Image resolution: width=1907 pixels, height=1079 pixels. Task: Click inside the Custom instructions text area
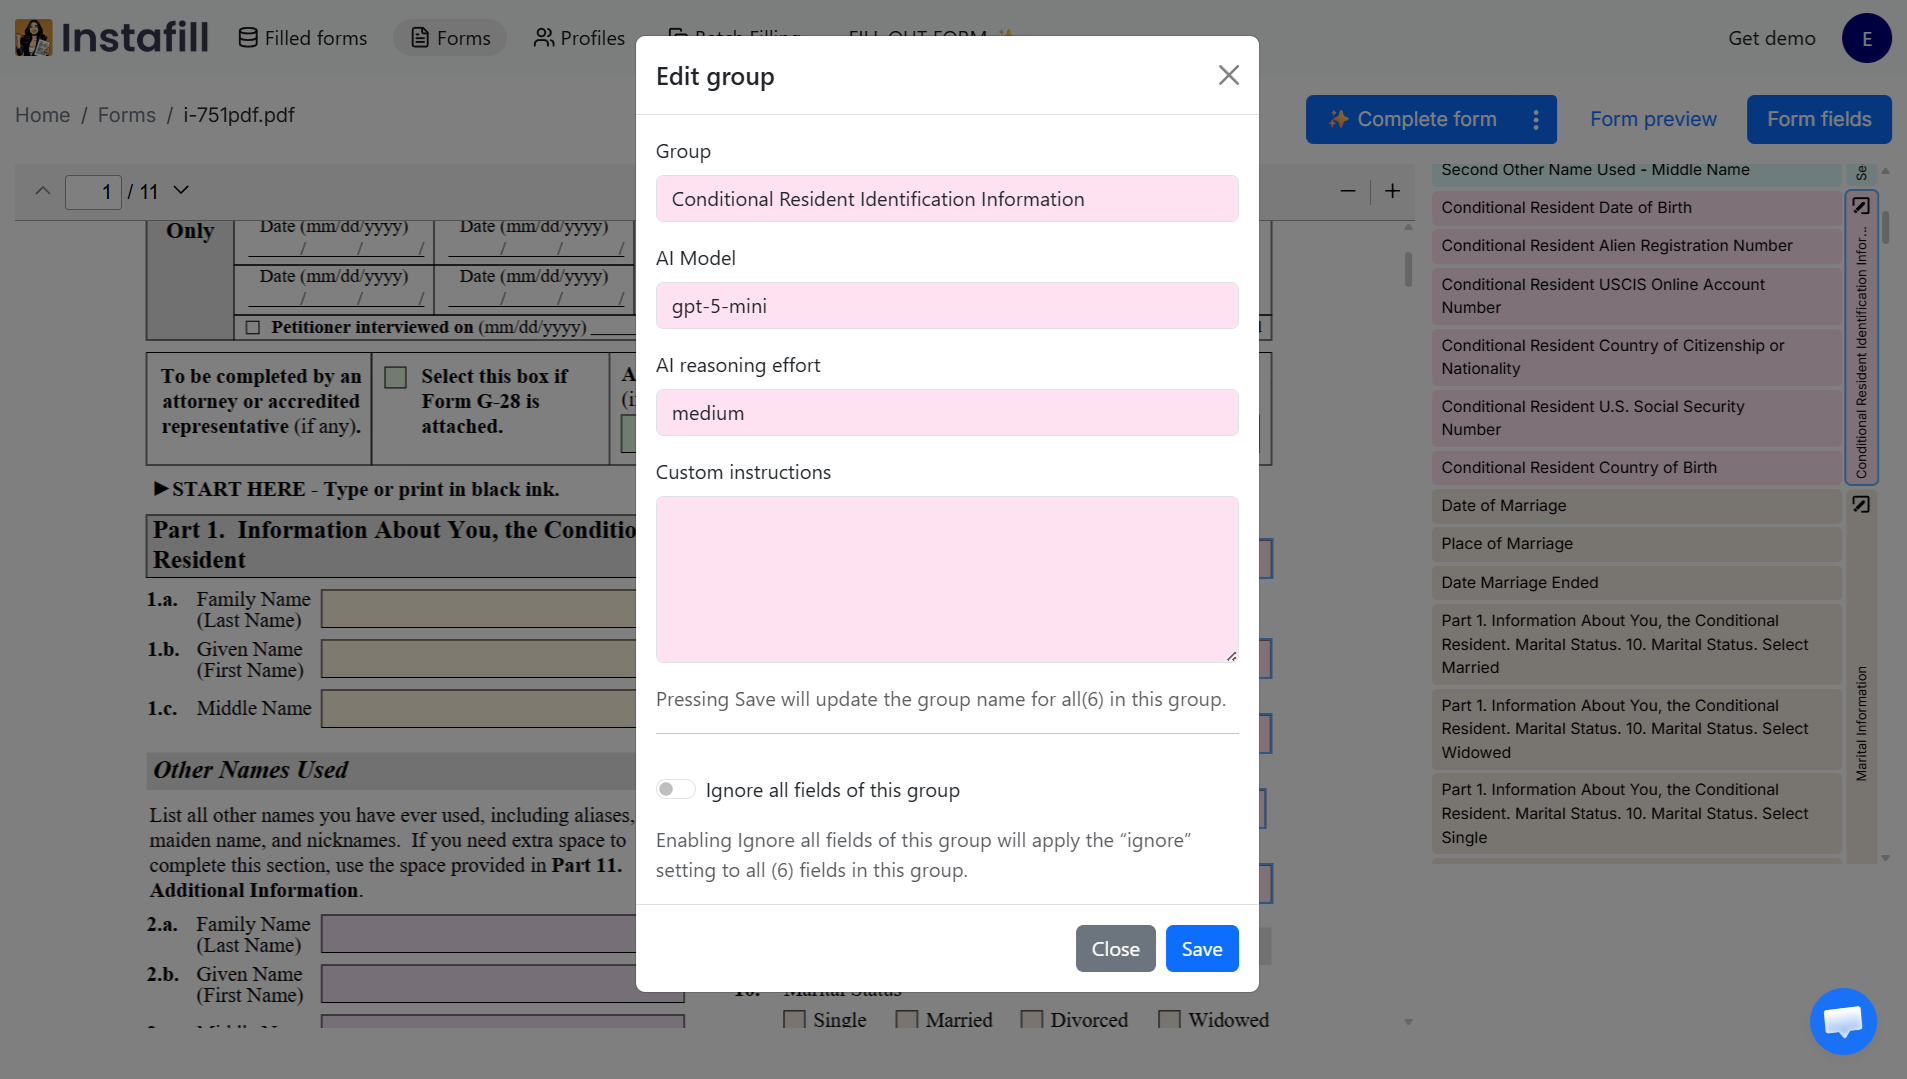(x=946, y=579)
